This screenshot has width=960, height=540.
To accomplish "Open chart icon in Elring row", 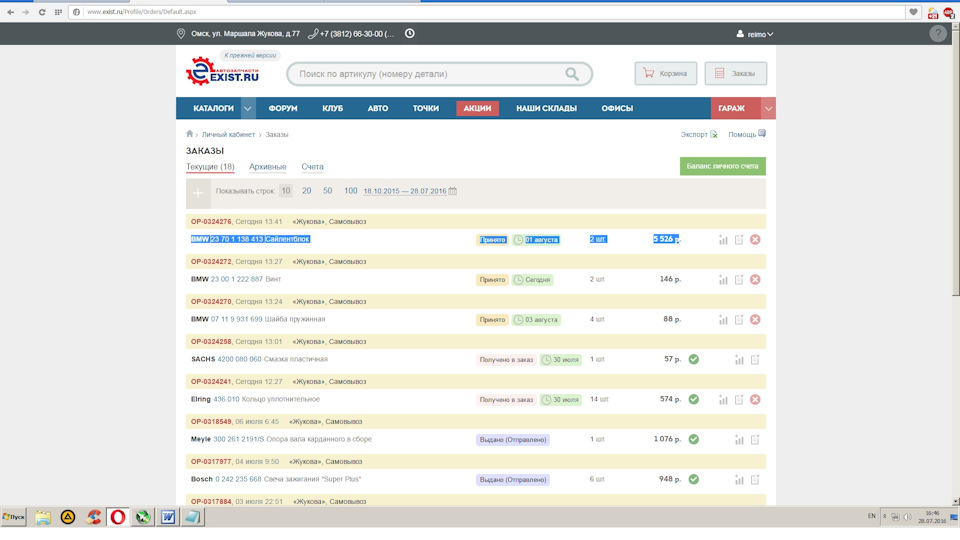I will [723, 400].
